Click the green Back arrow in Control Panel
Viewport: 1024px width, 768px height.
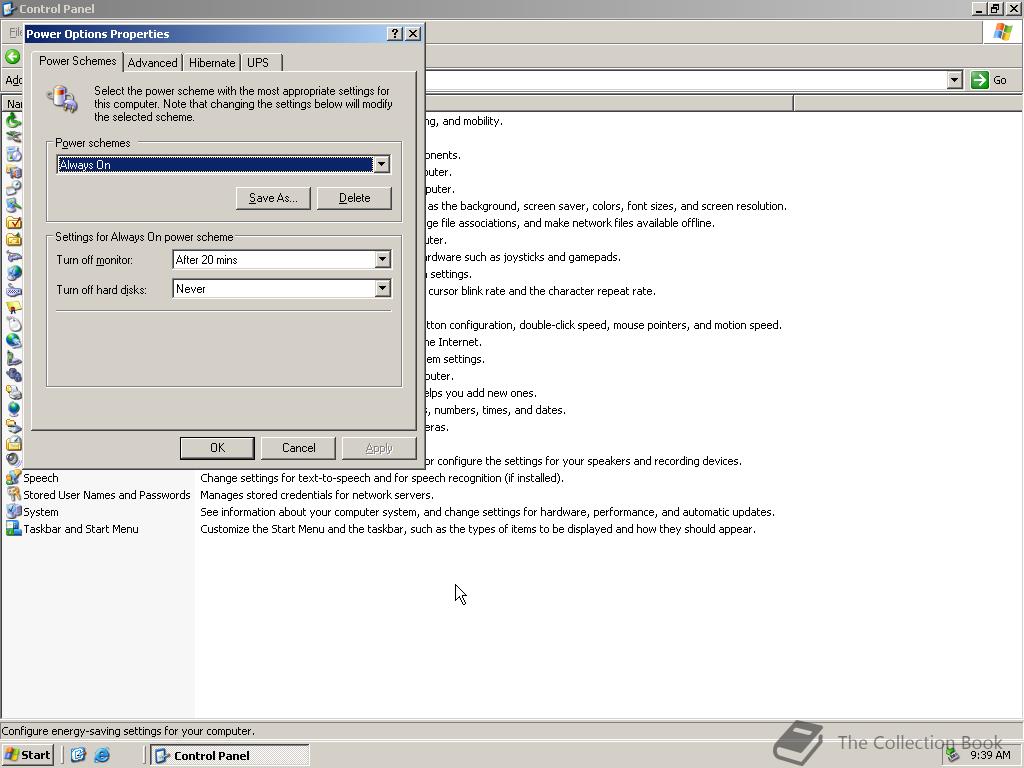click(12, 56)
